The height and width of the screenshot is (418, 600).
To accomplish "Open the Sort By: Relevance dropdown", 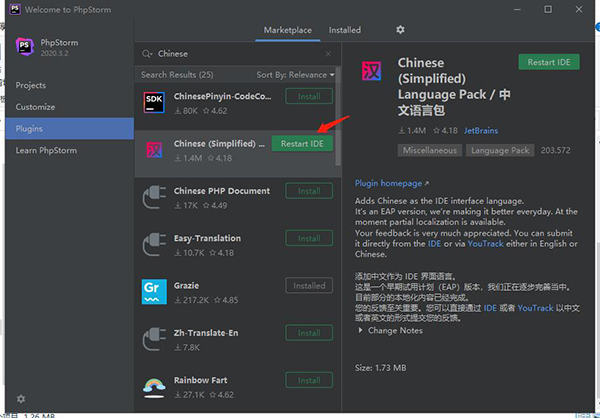I will coord(295,75).
